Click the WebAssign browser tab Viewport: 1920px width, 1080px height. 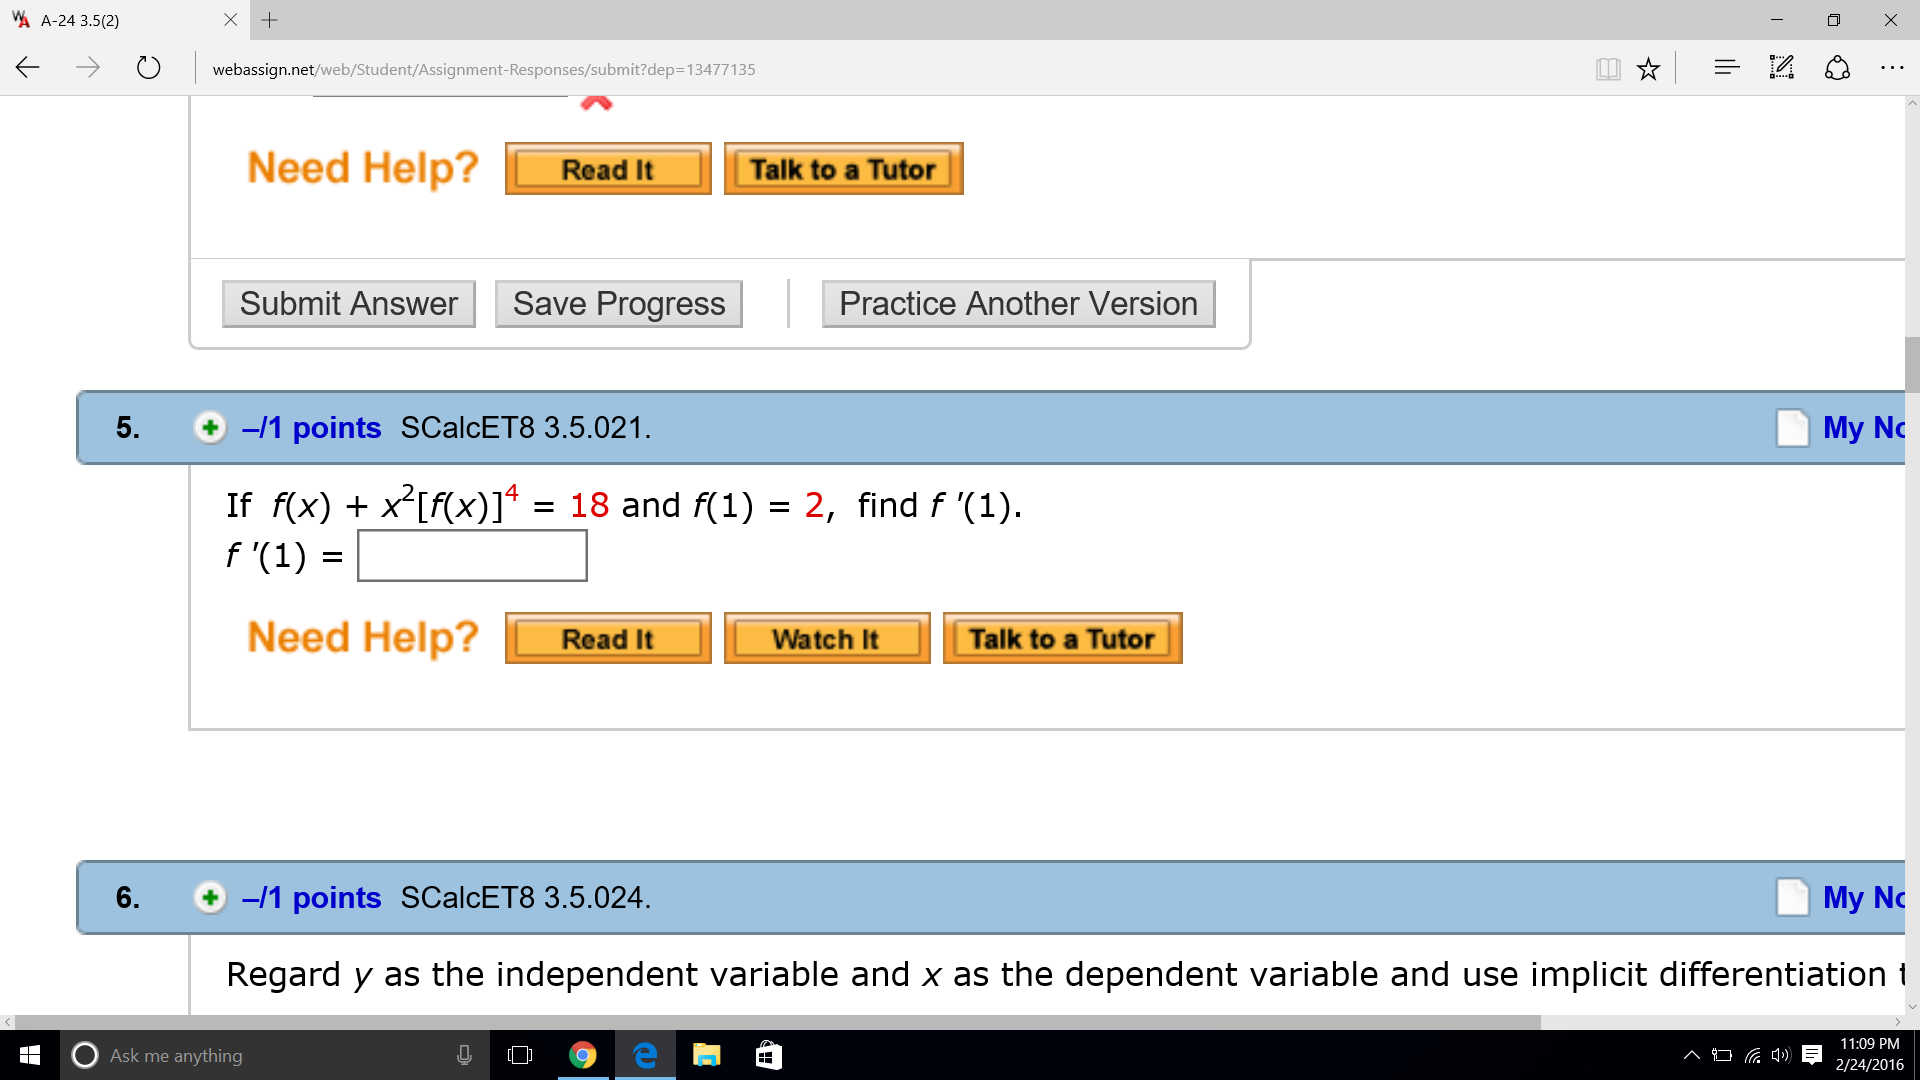tap(113, 20)
